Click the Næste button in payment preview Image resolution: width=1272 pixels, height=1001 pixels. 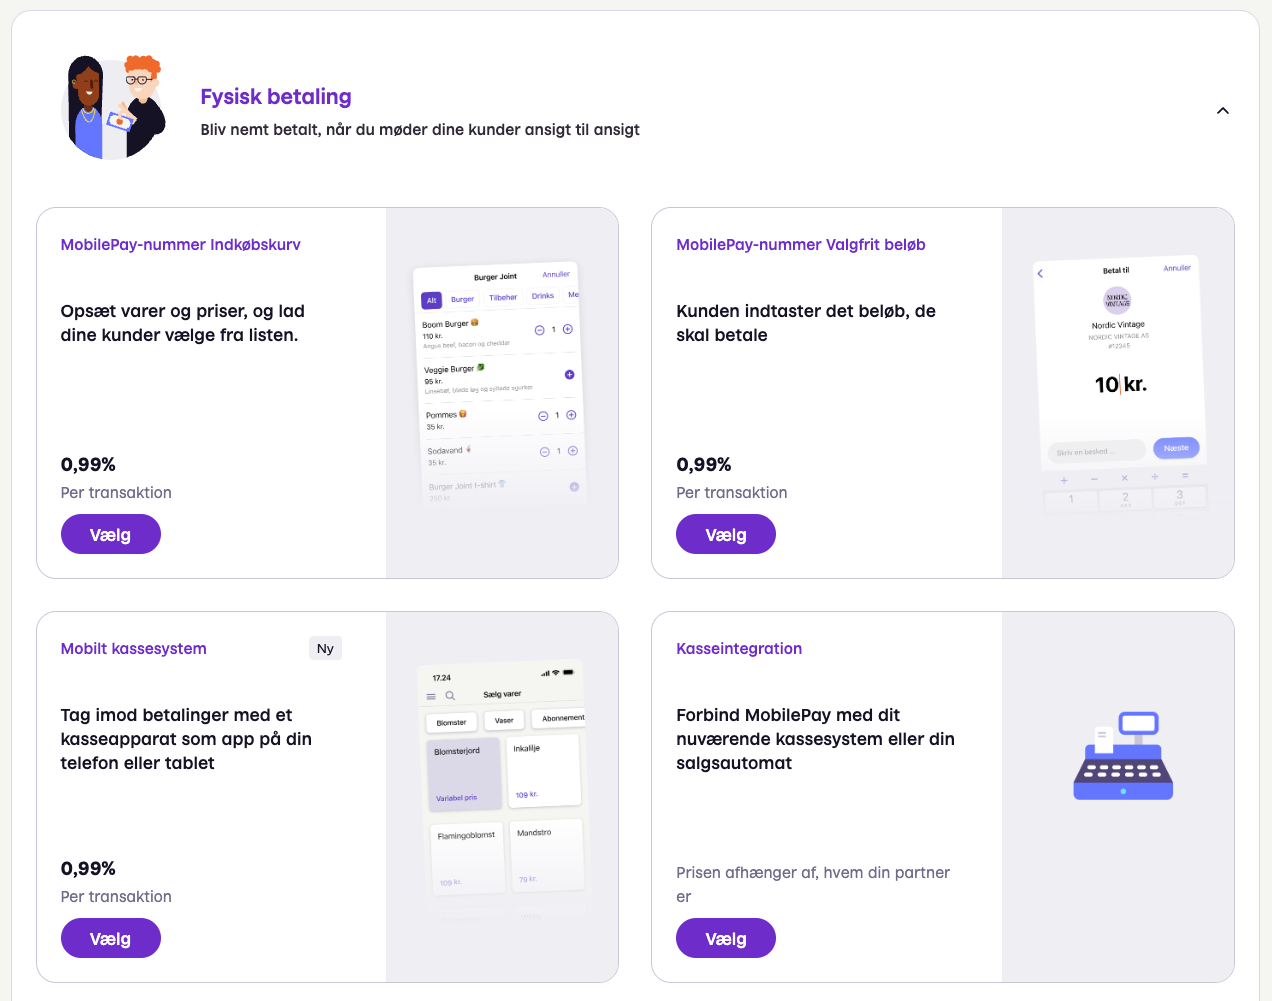(1176, 448)
